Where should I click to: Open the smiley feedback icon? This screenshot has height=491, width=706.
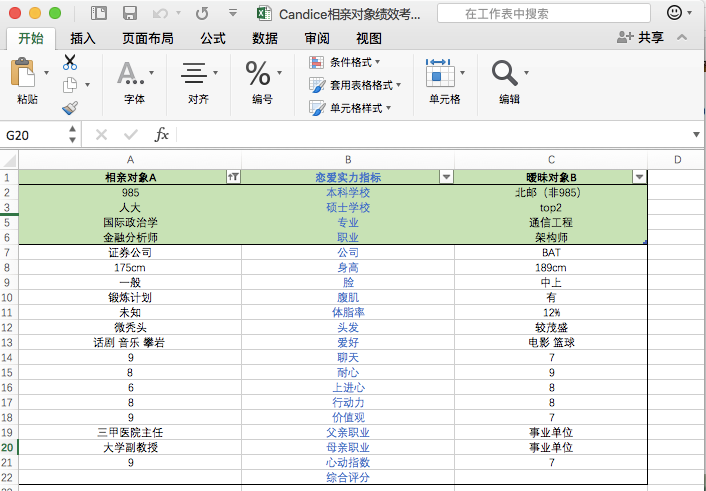[674, 13]
